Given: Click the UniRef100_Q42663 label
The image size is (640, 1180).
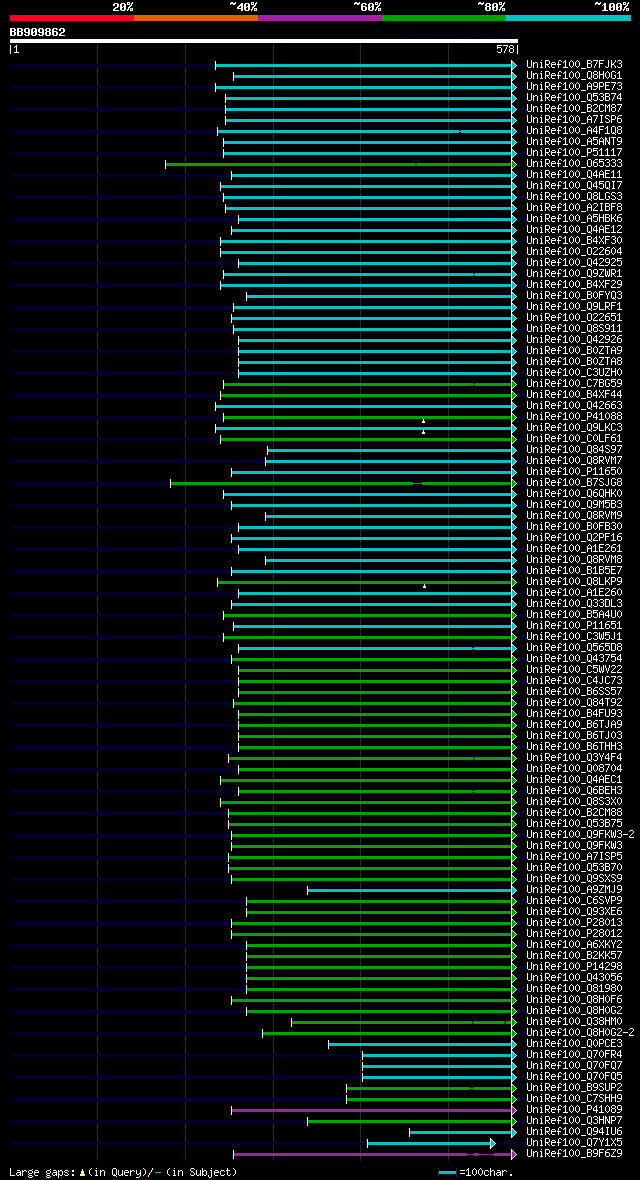Looking at the screenshot, I should (574, 406).
